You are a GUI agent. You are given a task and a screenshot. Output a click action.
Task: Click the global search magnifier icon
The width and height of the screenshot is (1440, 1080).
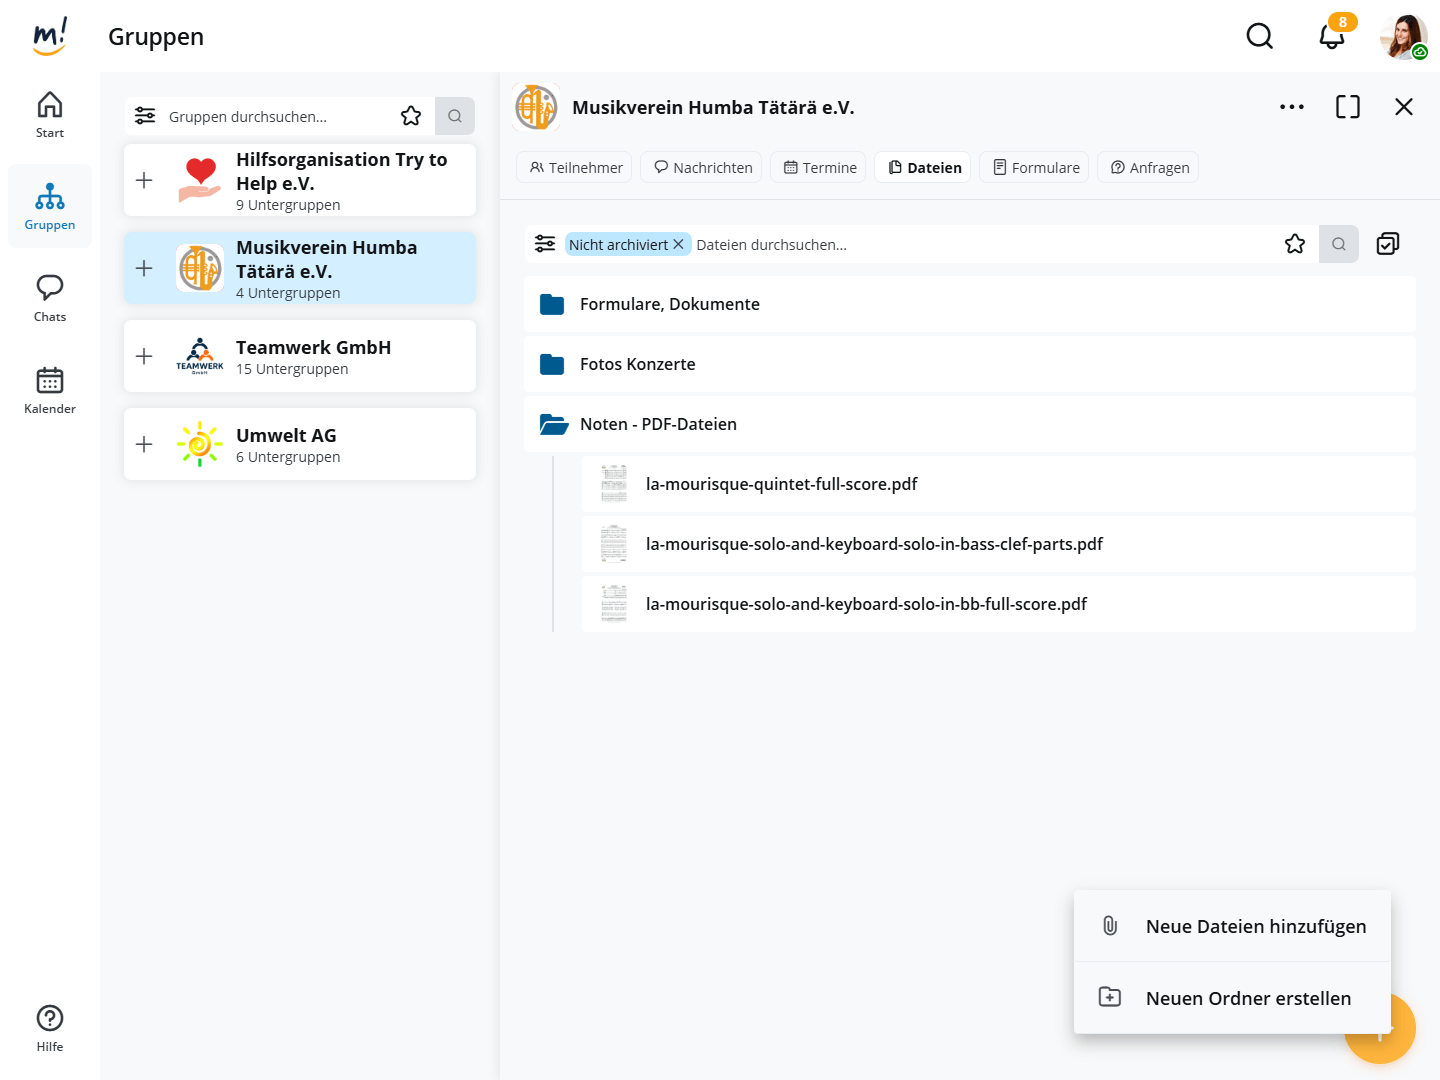click(1259, 37)
